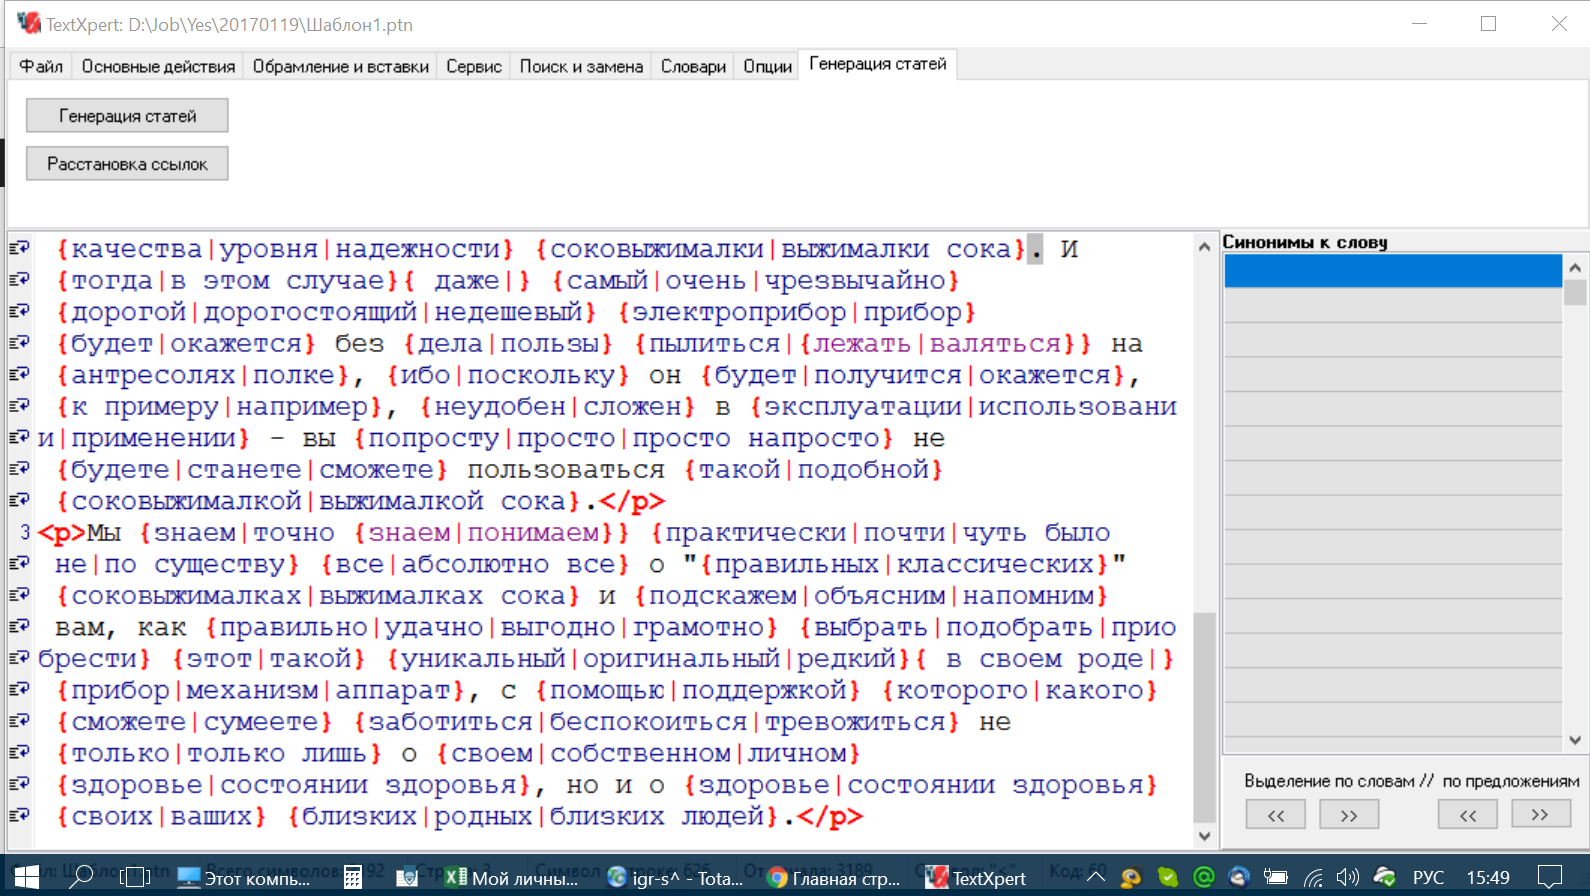Image resolution: width=1590 pixels, height=896 pixels.
Task: Select the Словари tab
Action: [693, 66]
